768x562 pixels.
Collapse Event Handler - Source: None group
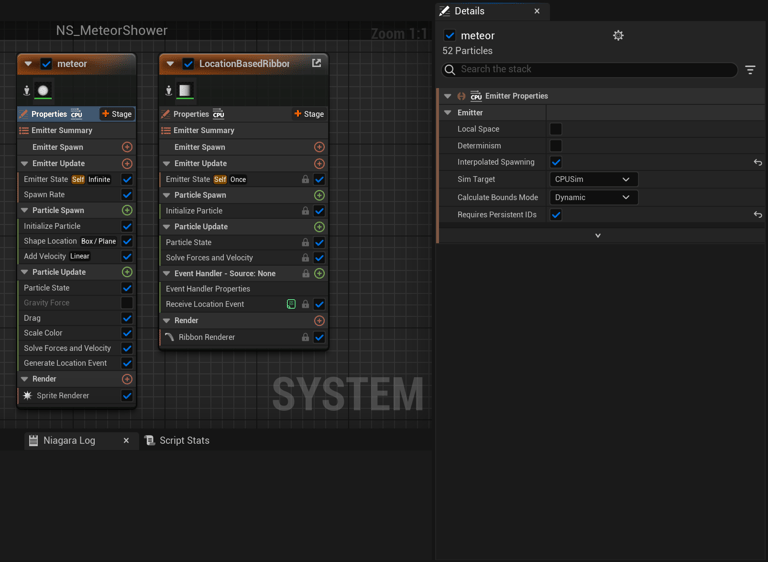166,273
